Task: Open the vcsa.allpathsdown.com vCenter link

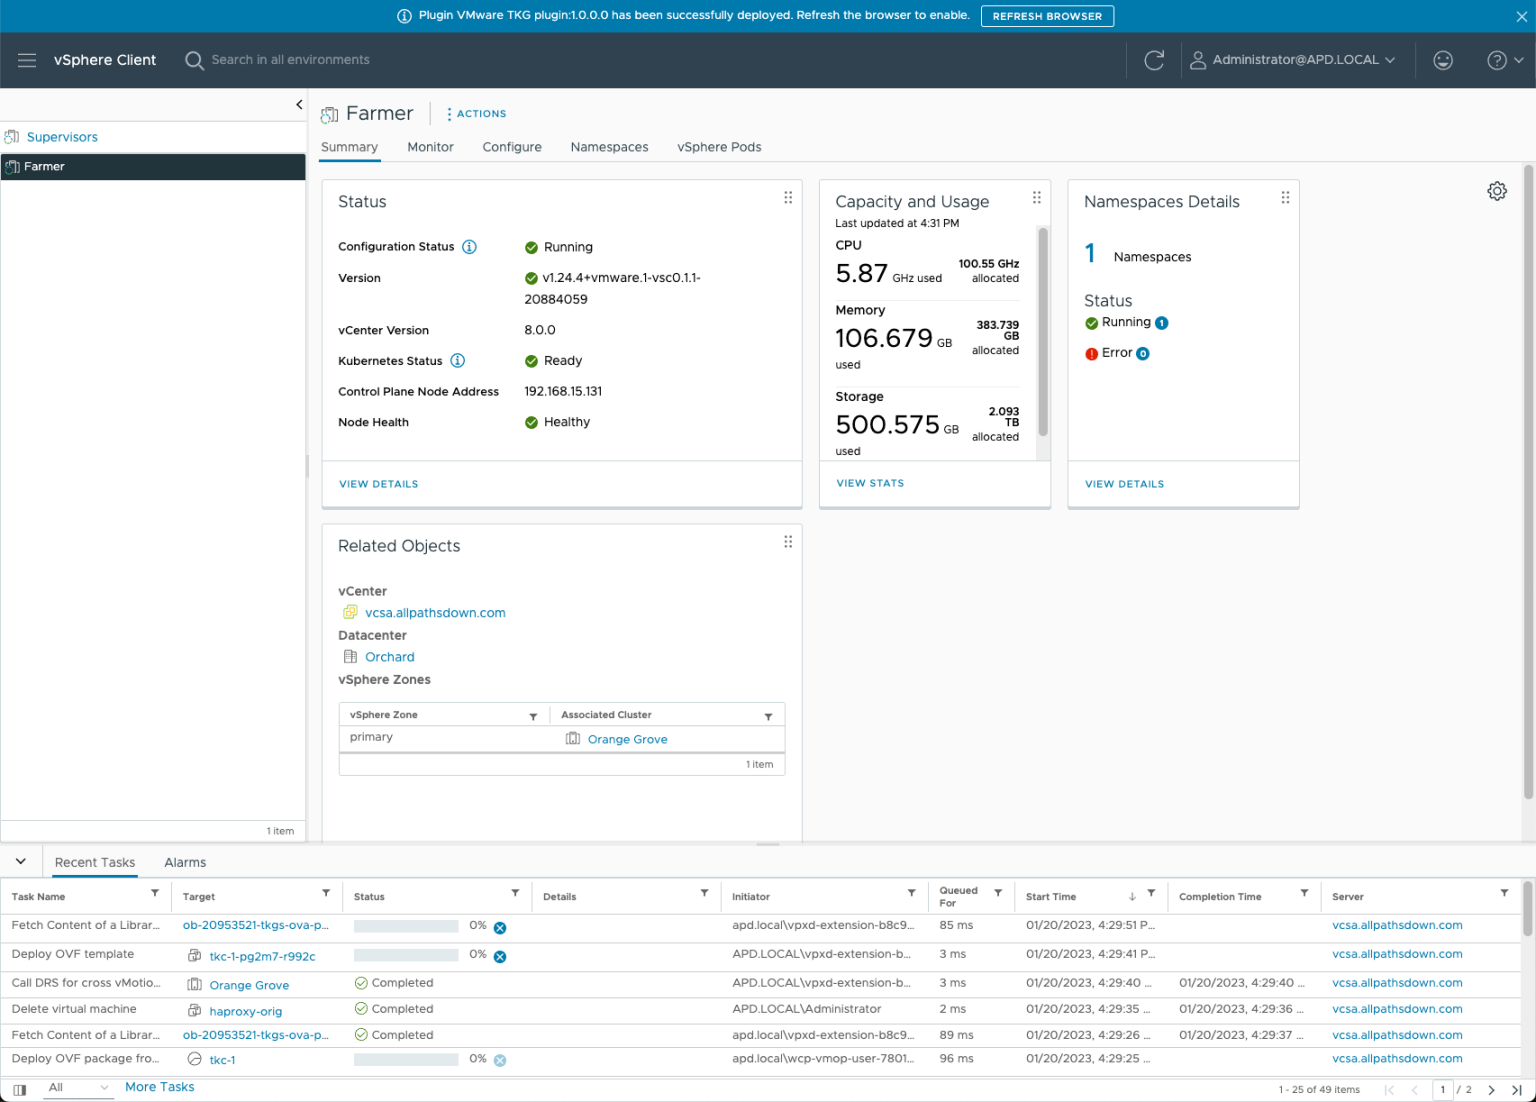Action: (435, 613)
